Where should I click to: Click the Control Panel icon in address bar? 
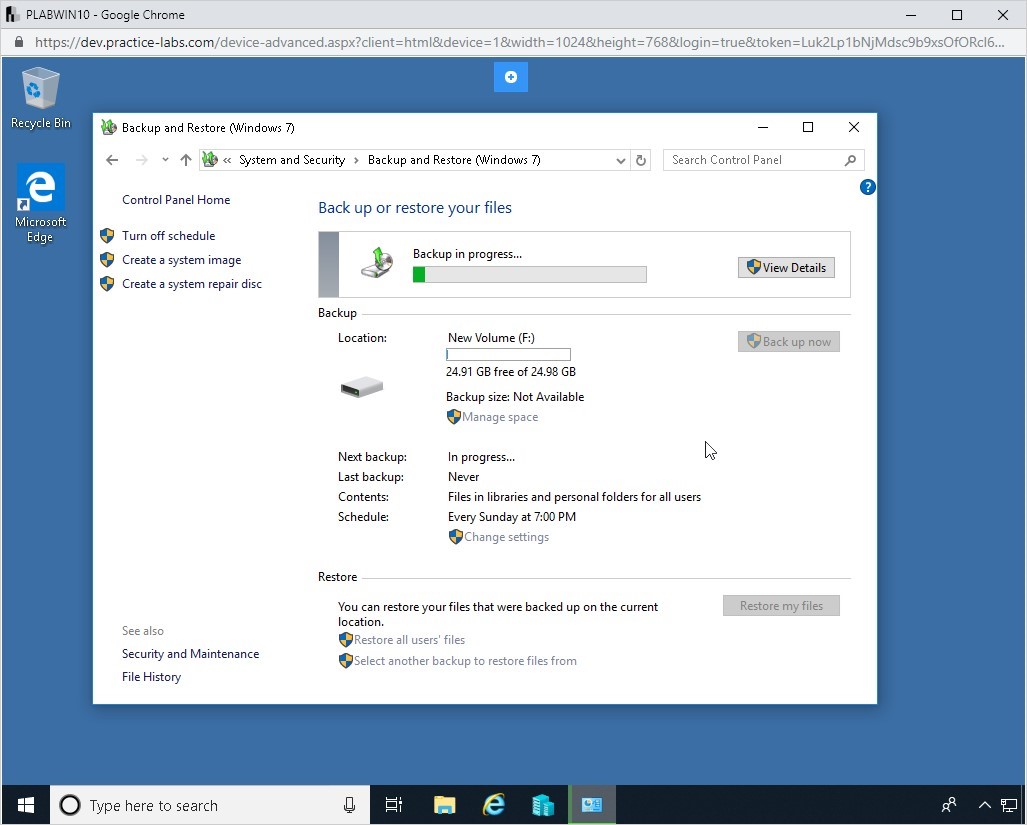[210, 159]
